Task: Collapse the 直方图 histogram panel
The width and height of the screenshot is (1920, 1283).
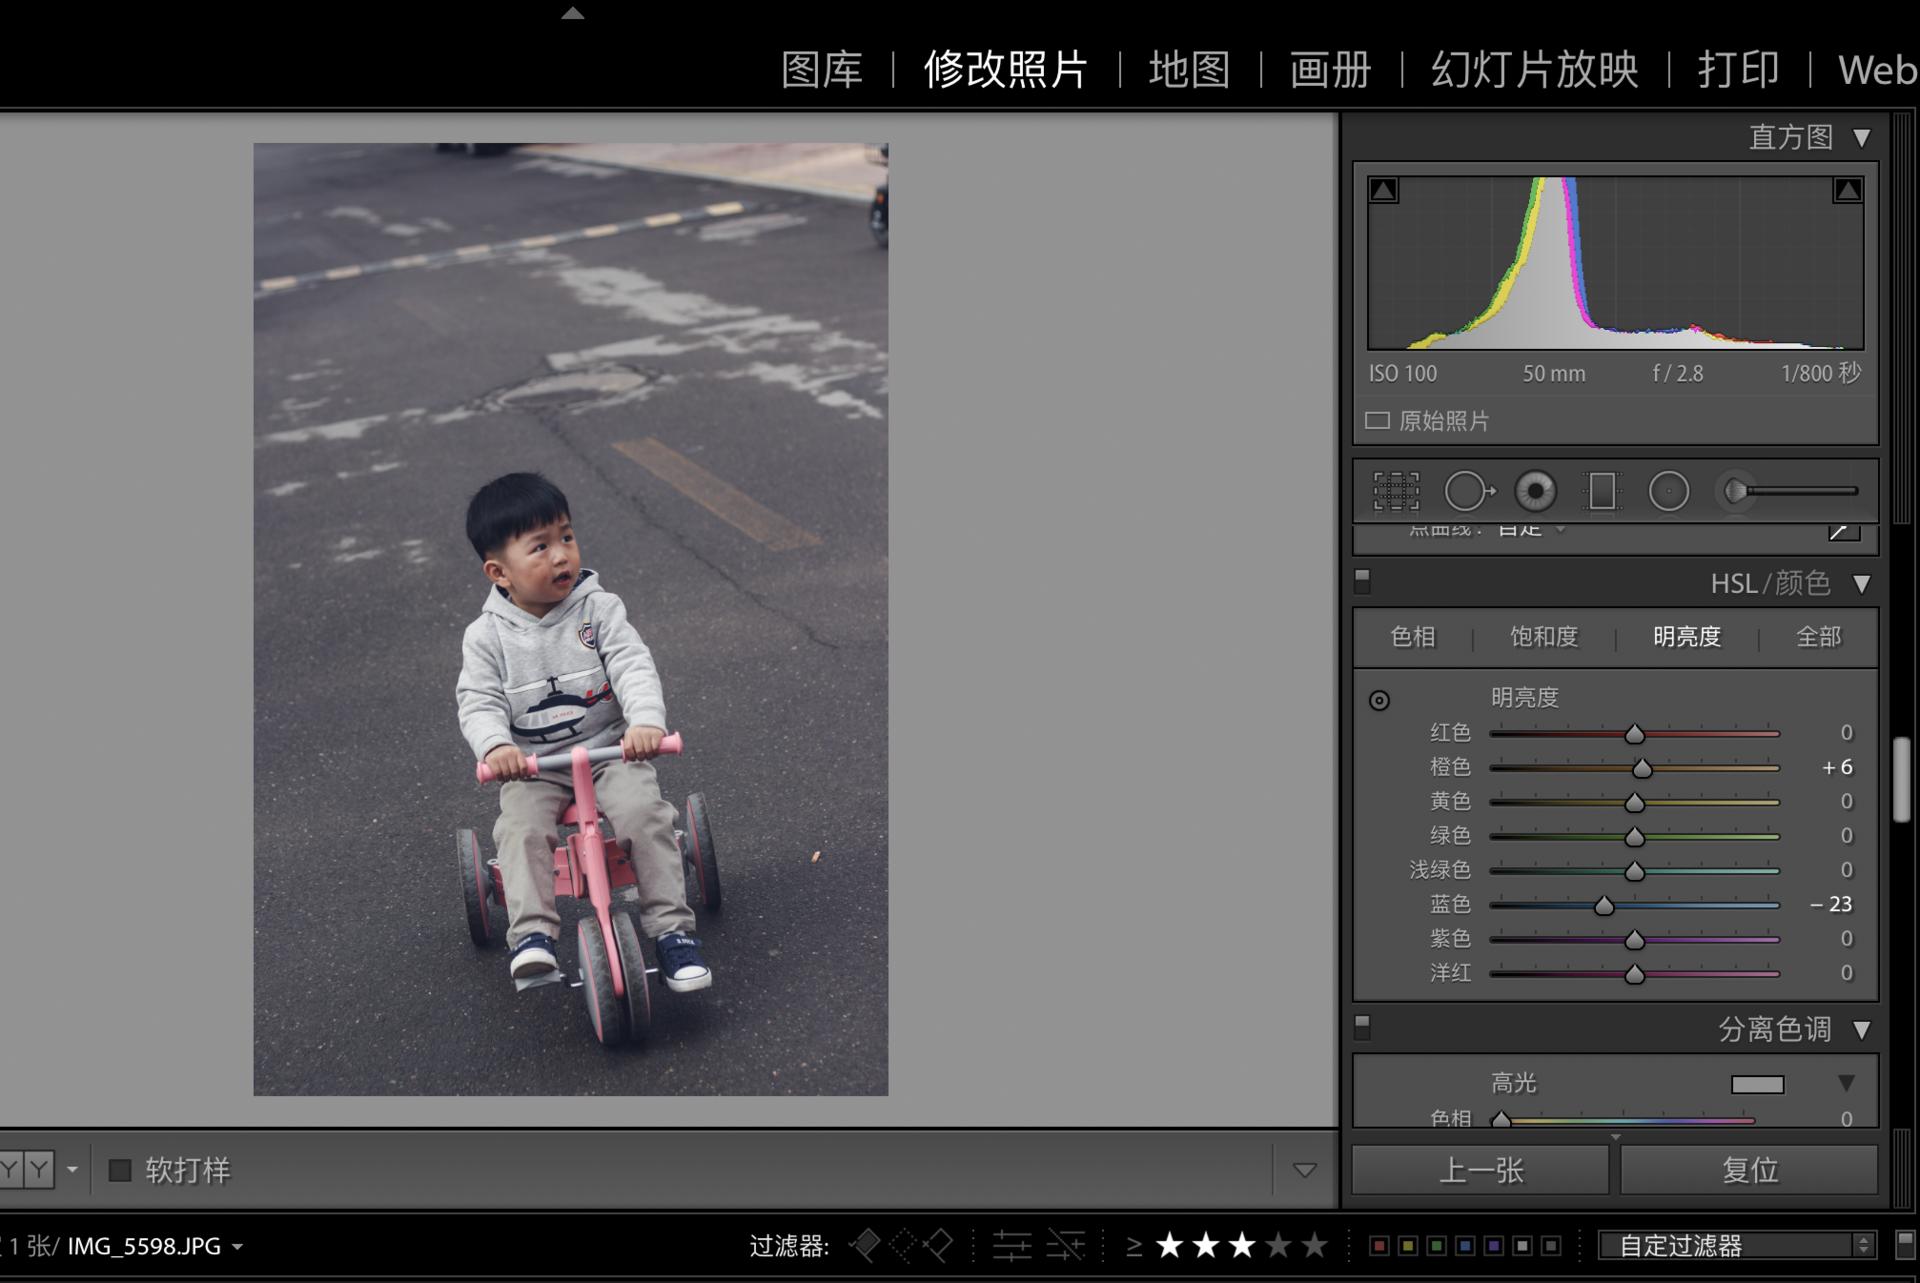Action: [1861, 137]
